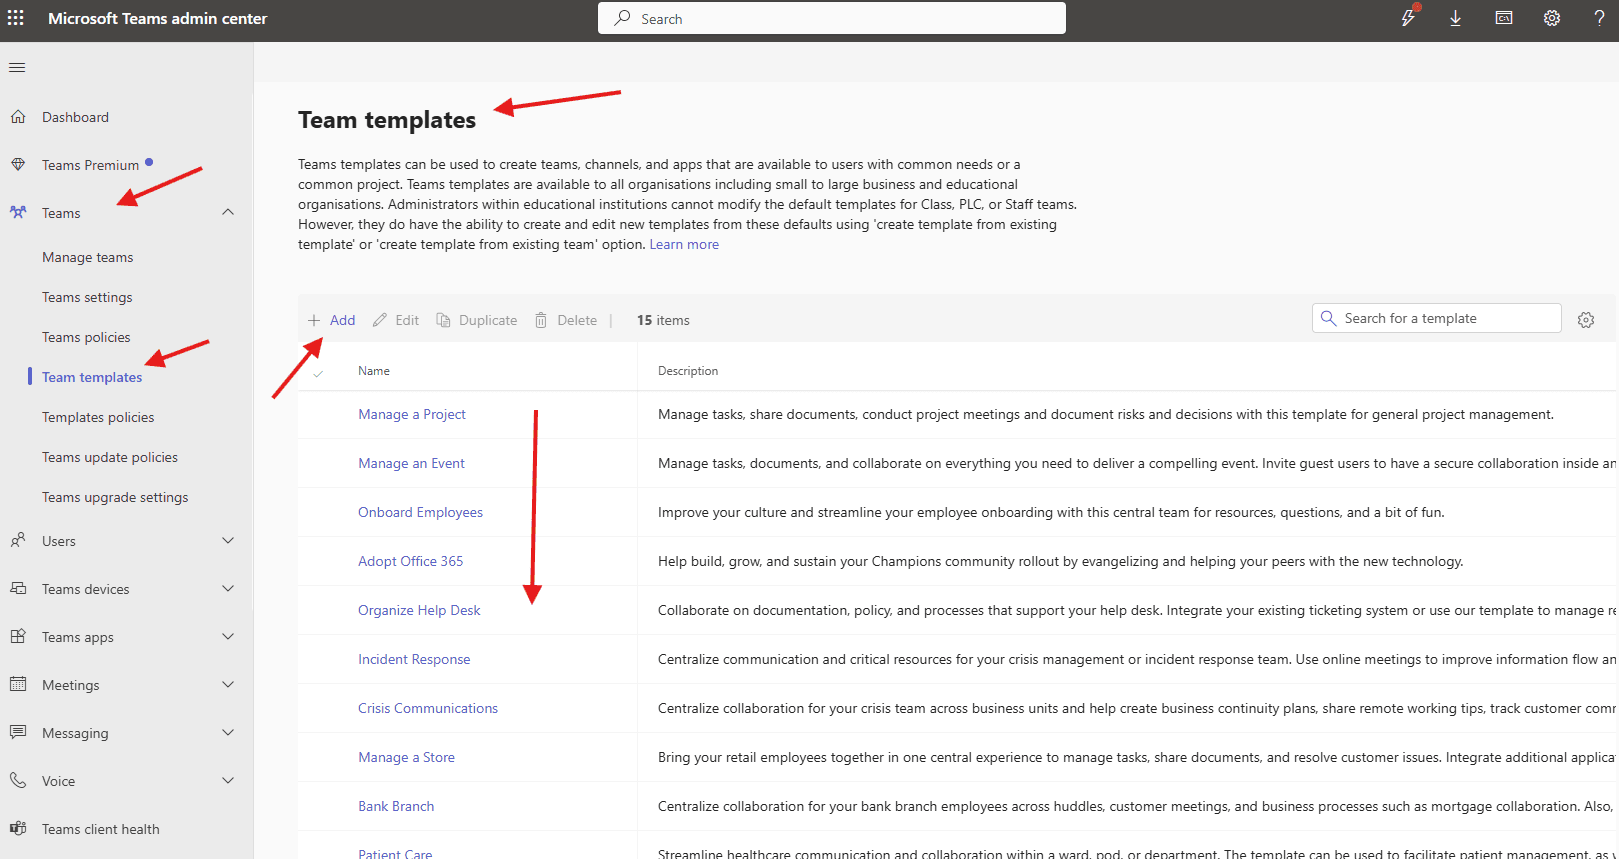The height and width of the screenshot is (859, 1619).
Task: Expand the Voice section chevron
Action: [228, 780]
